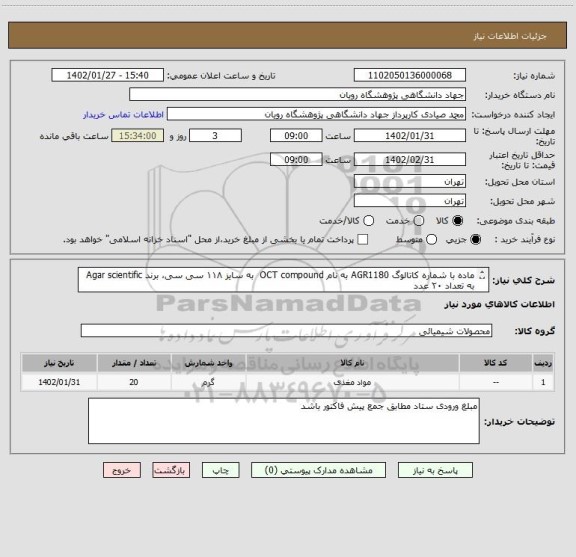Click the buyer organization name field

point(298,95)
